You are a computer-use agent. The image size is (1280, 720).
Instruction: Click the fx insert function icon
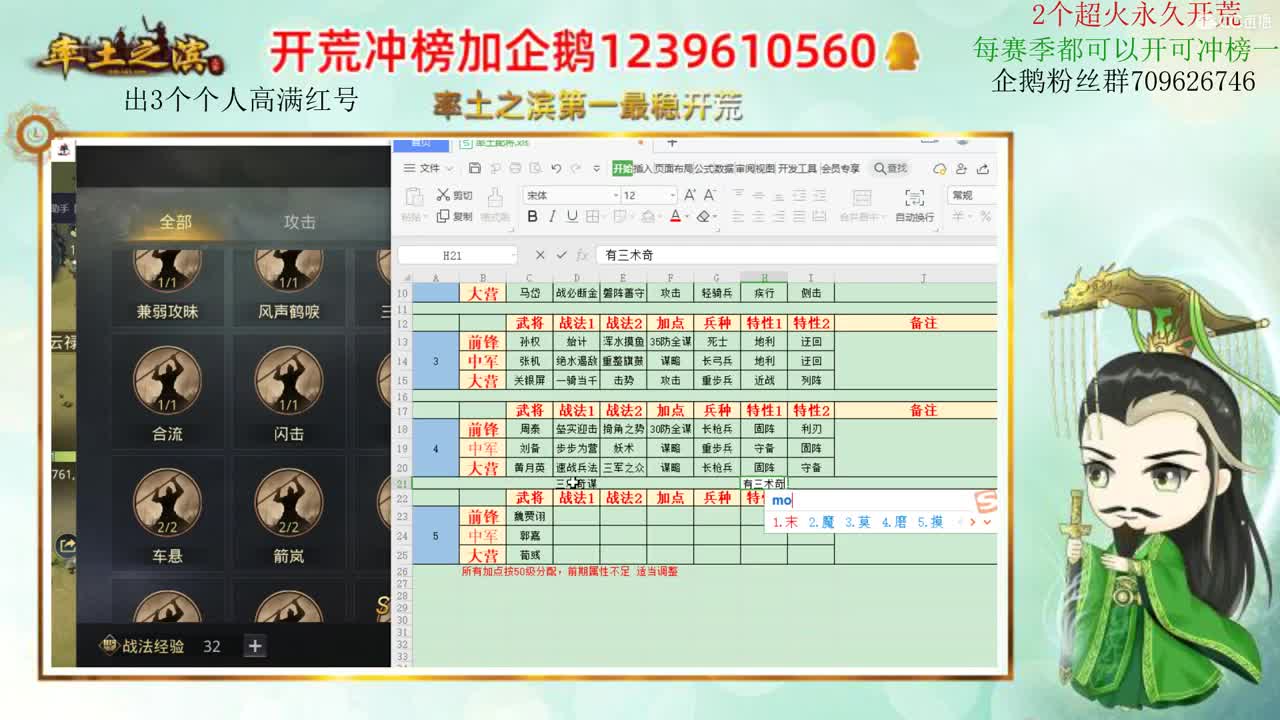pyautogui.click(x=582, y=255)
